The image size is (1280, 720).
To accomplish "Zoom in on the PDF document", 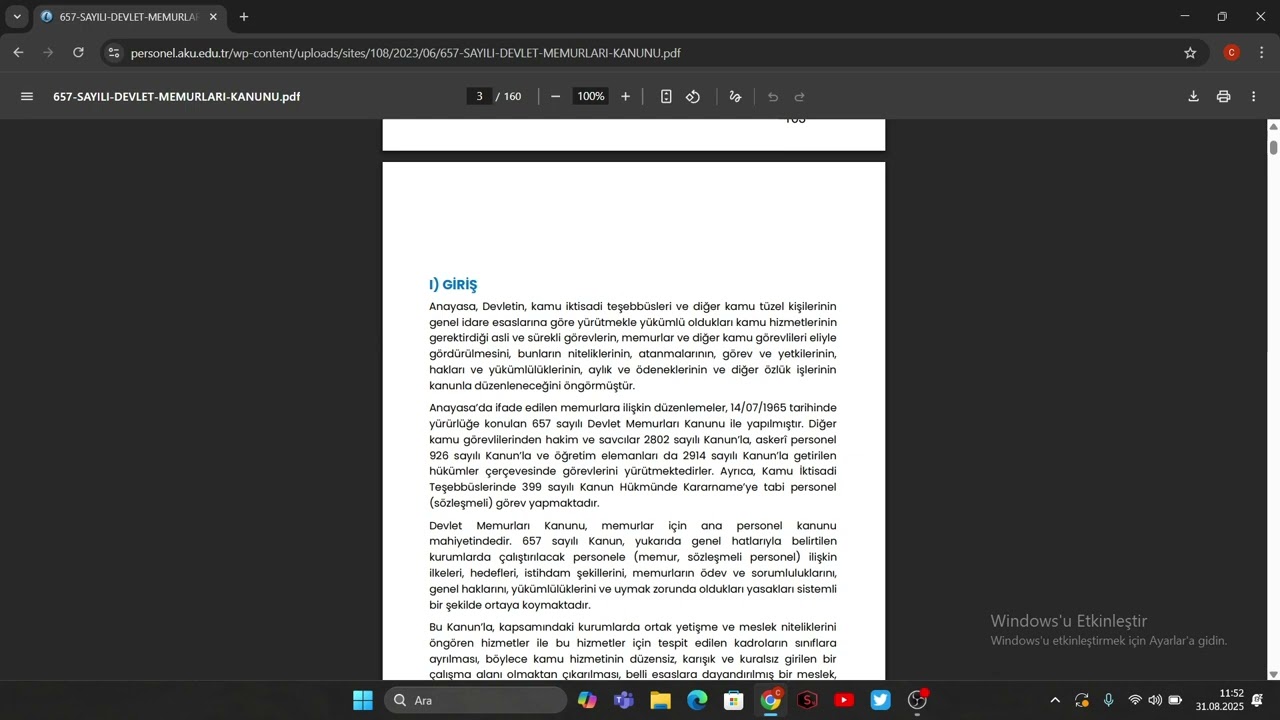I will pos(626,97).
